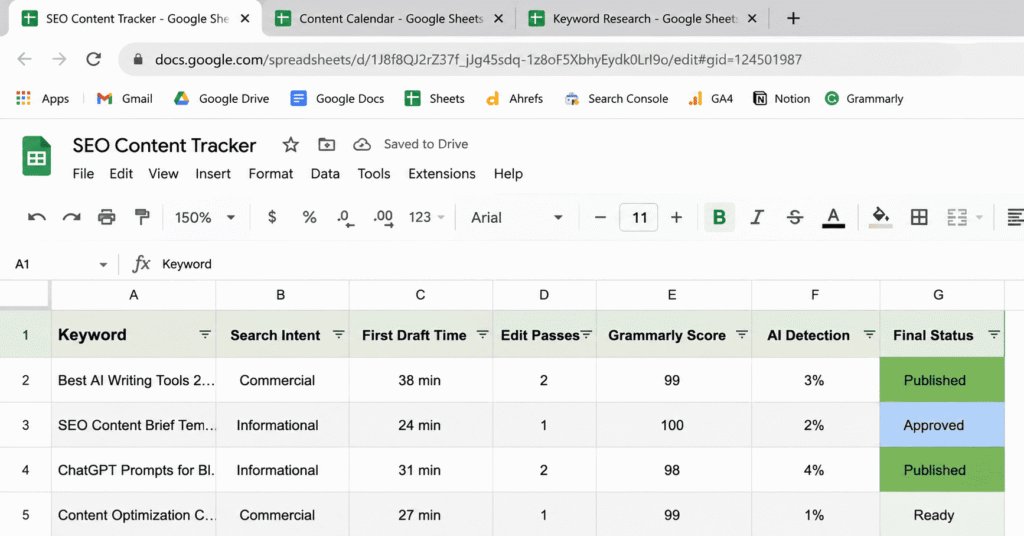Format as percent with % icon
The width and height of the screenshot is (1024, 536).
[310, 217]
